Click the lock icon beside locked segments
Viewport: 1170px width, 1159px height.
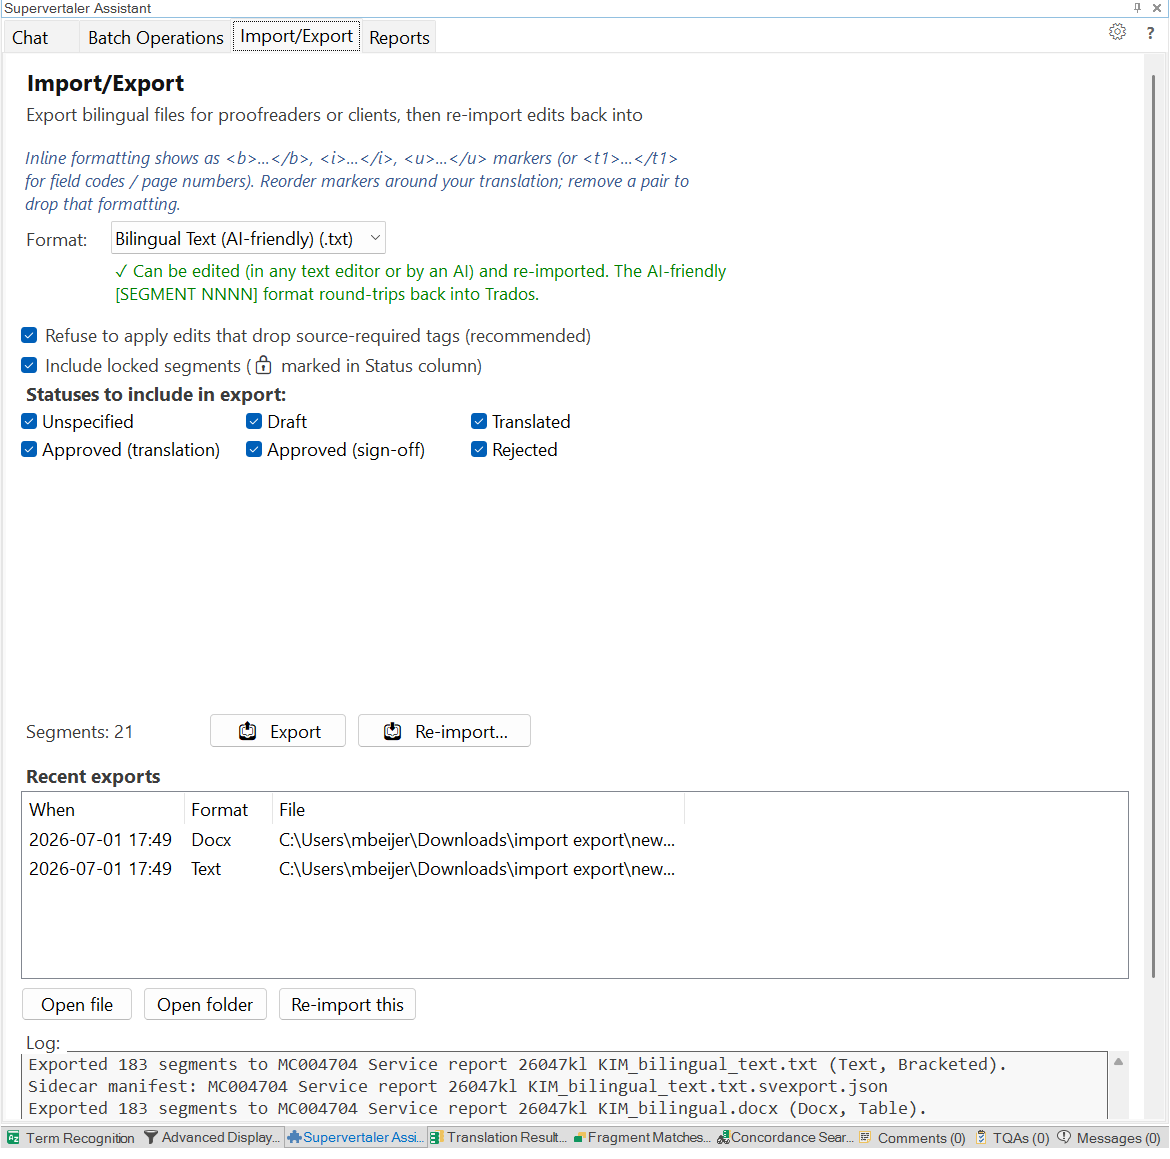pos(263,365)
